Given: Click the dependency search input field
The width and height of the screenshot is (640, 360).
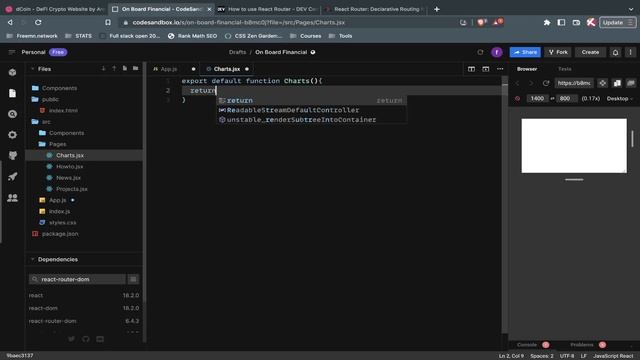Looking at the screenshot, I should pyautogui.click(x=78, y=279).
